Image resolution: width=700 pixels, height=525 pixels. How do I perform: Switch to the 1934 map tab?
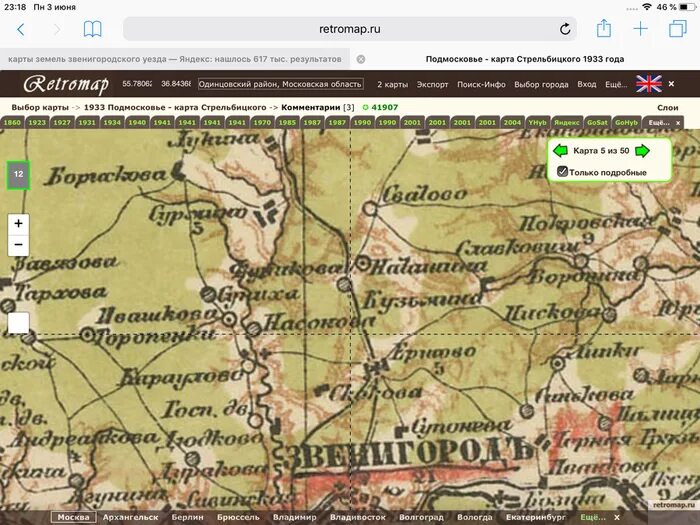coord(112,123)
